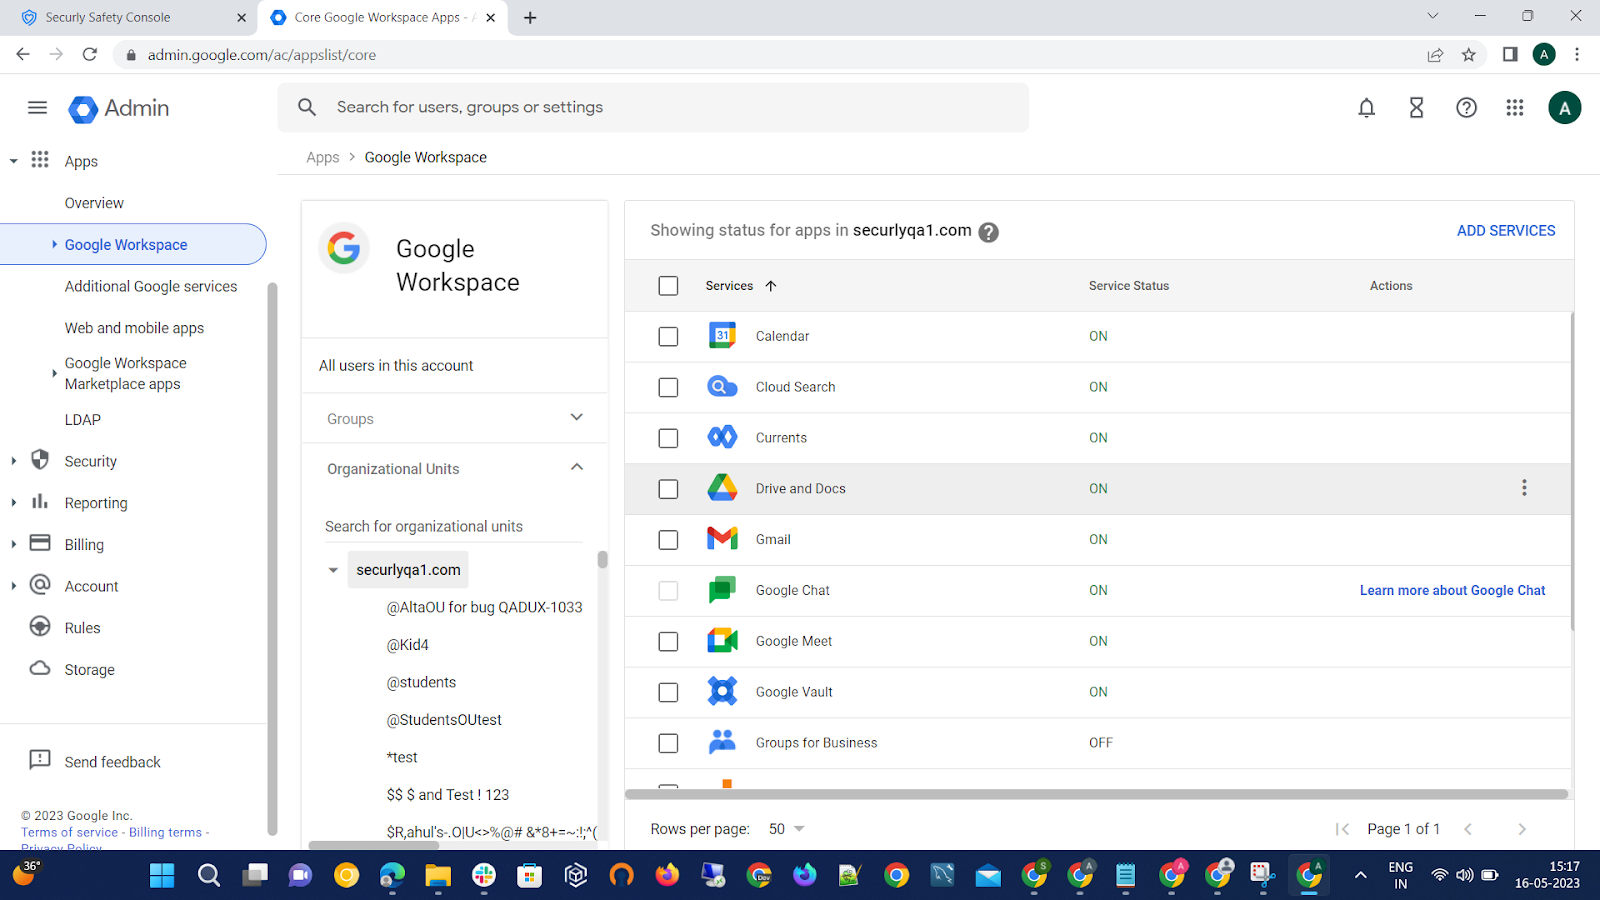
Task: Click the main hamburger menu icon
Action: point(37,108)
